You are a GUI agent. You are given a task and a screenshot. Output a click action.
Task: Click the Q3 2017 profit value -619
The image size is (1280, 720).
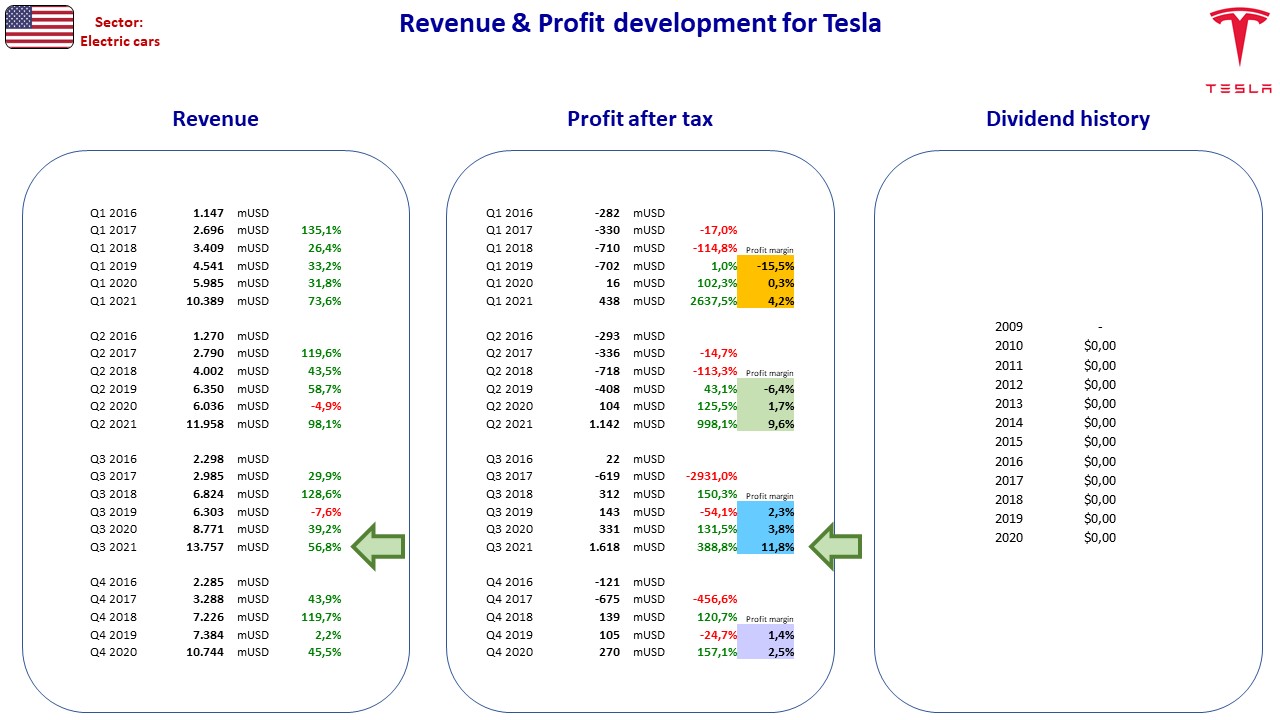[x=607, y=477]
